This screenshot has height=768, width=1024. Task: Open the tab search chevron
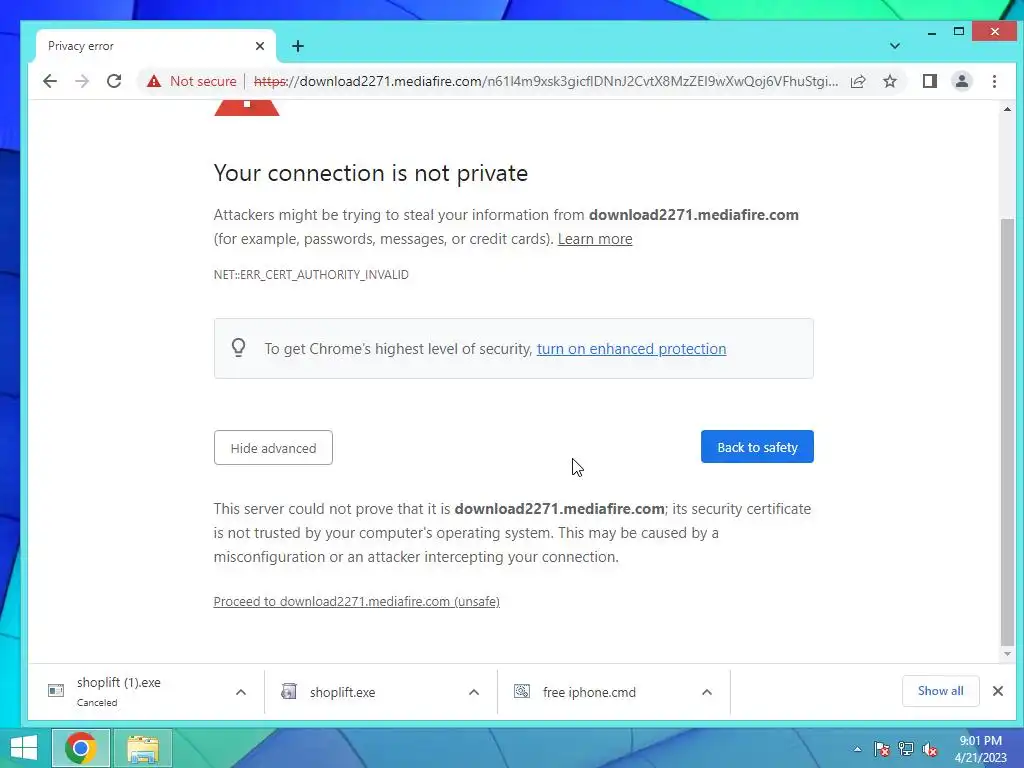pyautogui.click(x=895, y=46)
